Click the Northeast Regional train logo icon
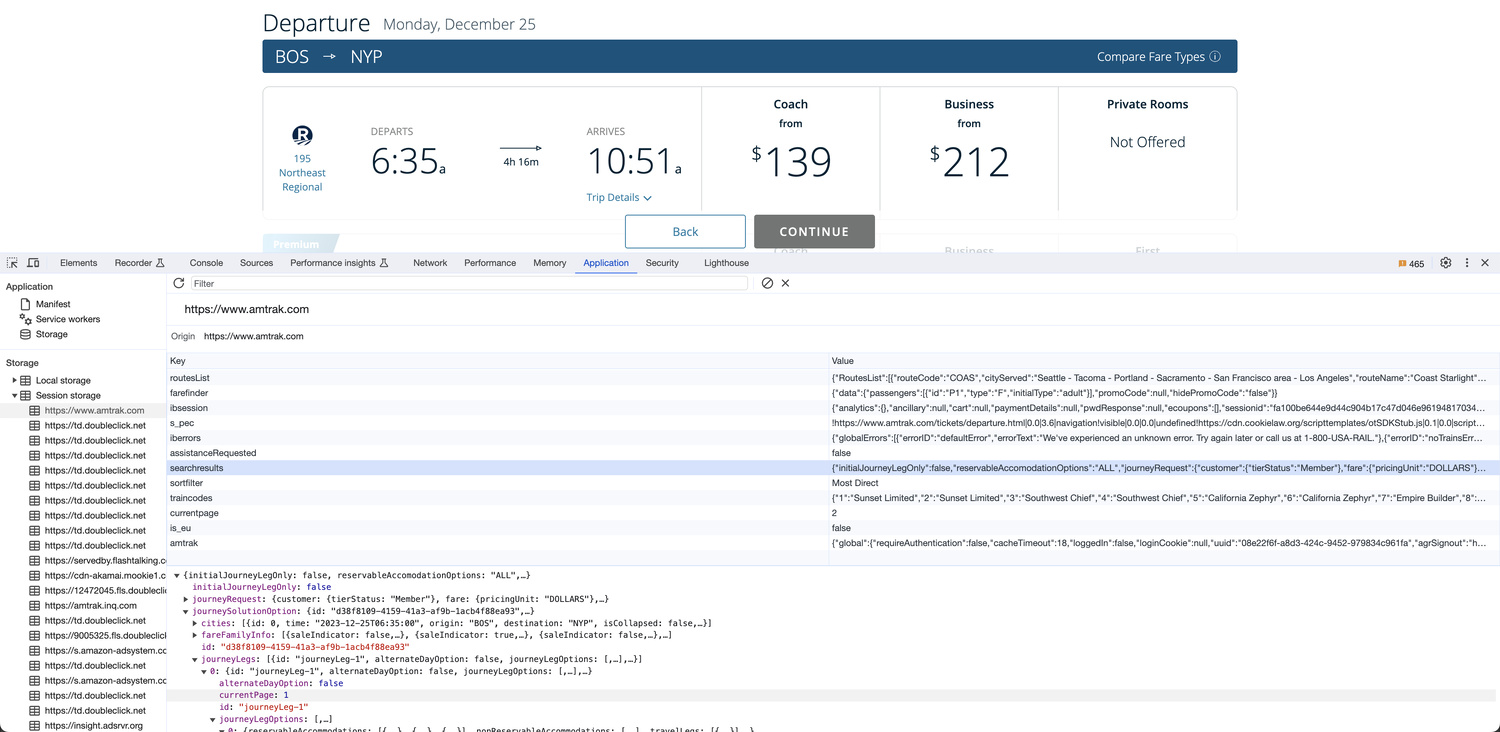This screenshot has height=732, width=1500. (302, 136)
